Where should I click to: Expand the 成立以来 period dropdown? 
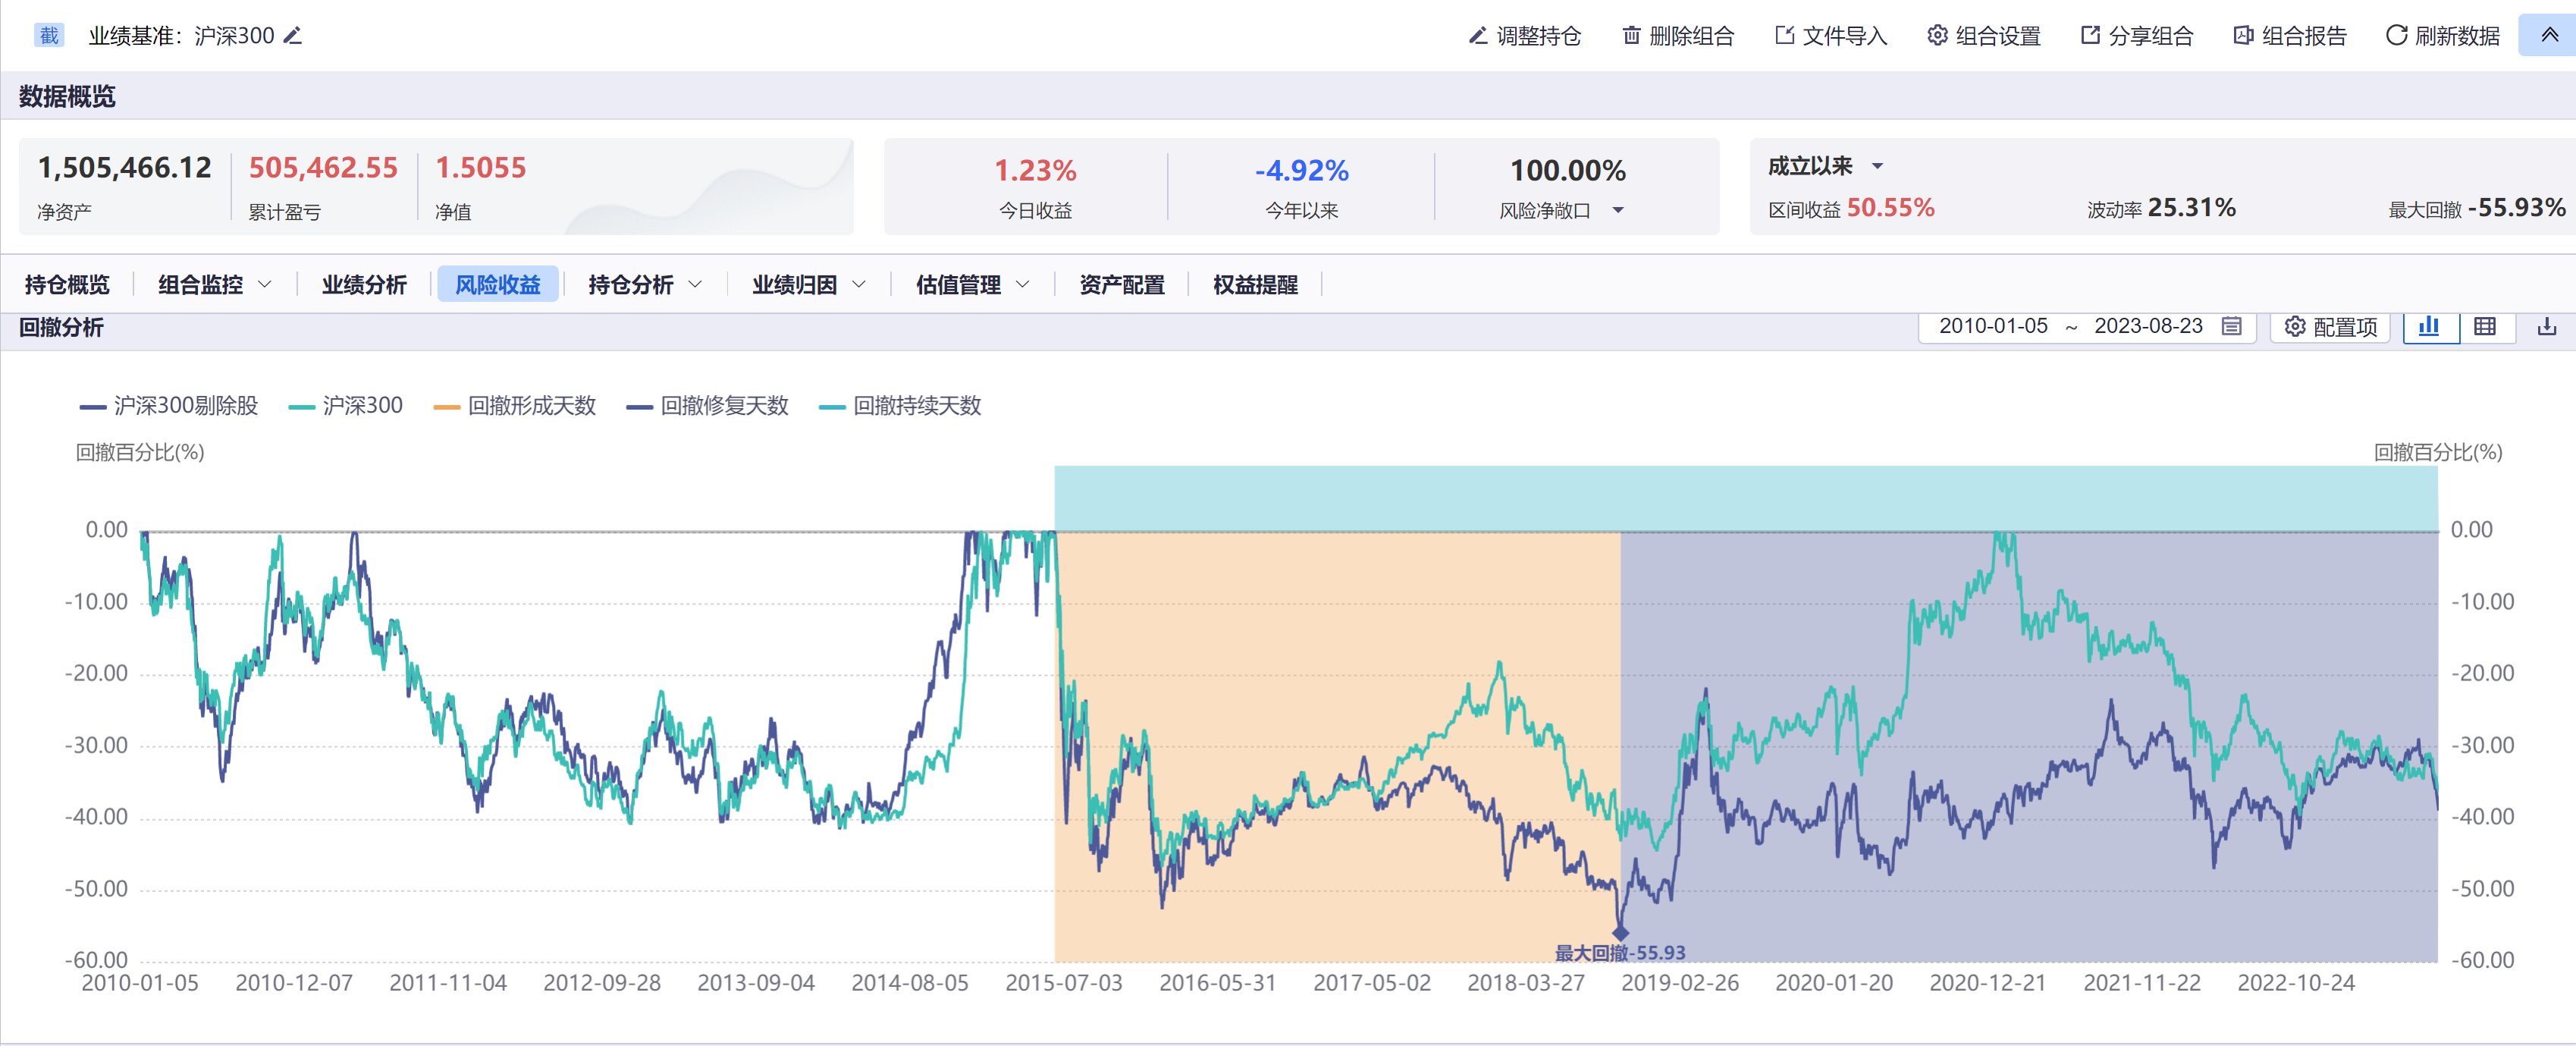point(1877,166)
